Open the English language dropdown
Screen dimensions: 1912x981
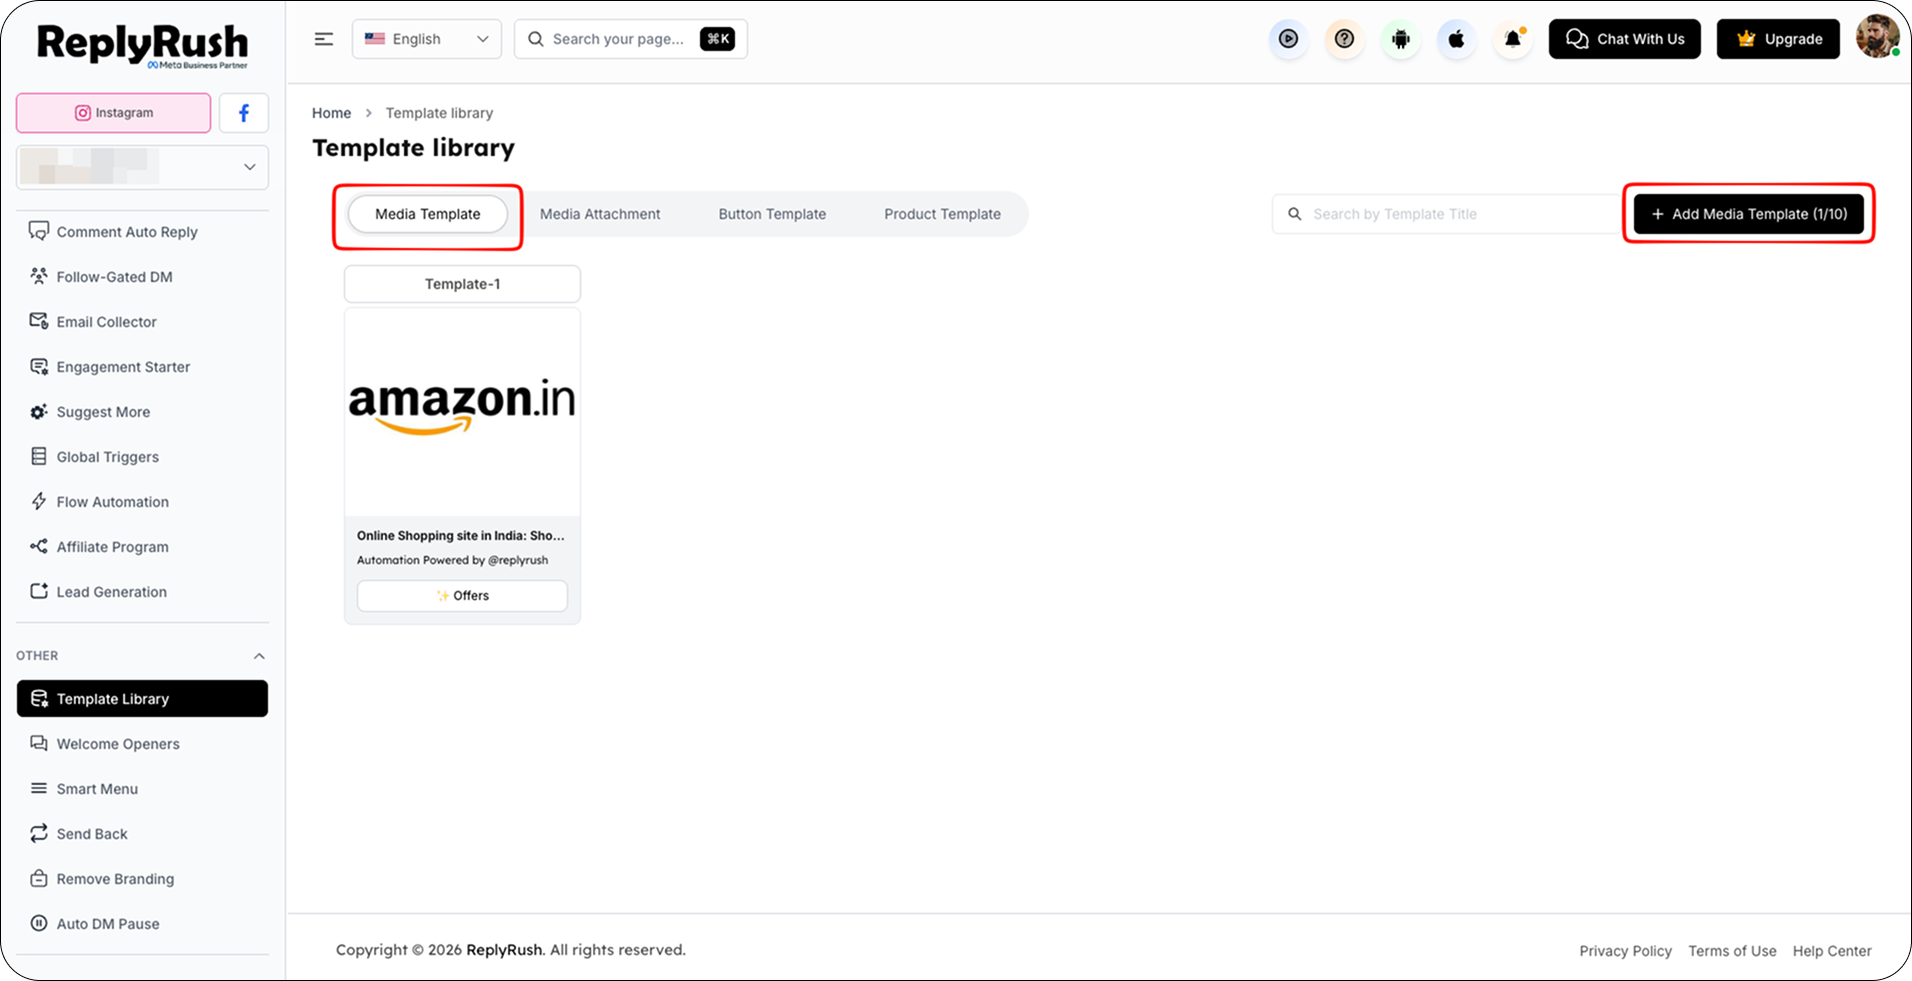tap(427, 39)
